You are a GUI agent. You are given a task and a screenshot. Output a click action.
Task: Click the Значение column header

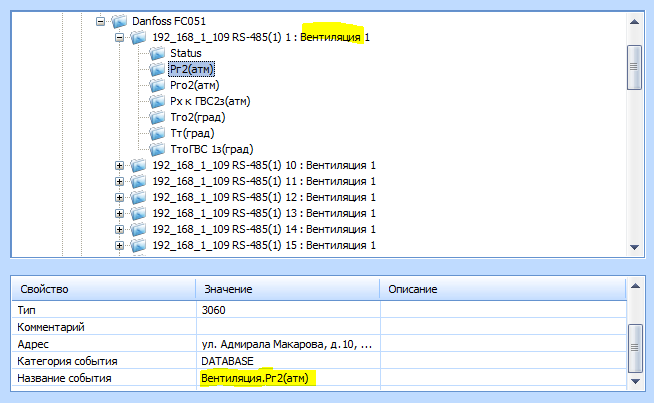point(286,289)
